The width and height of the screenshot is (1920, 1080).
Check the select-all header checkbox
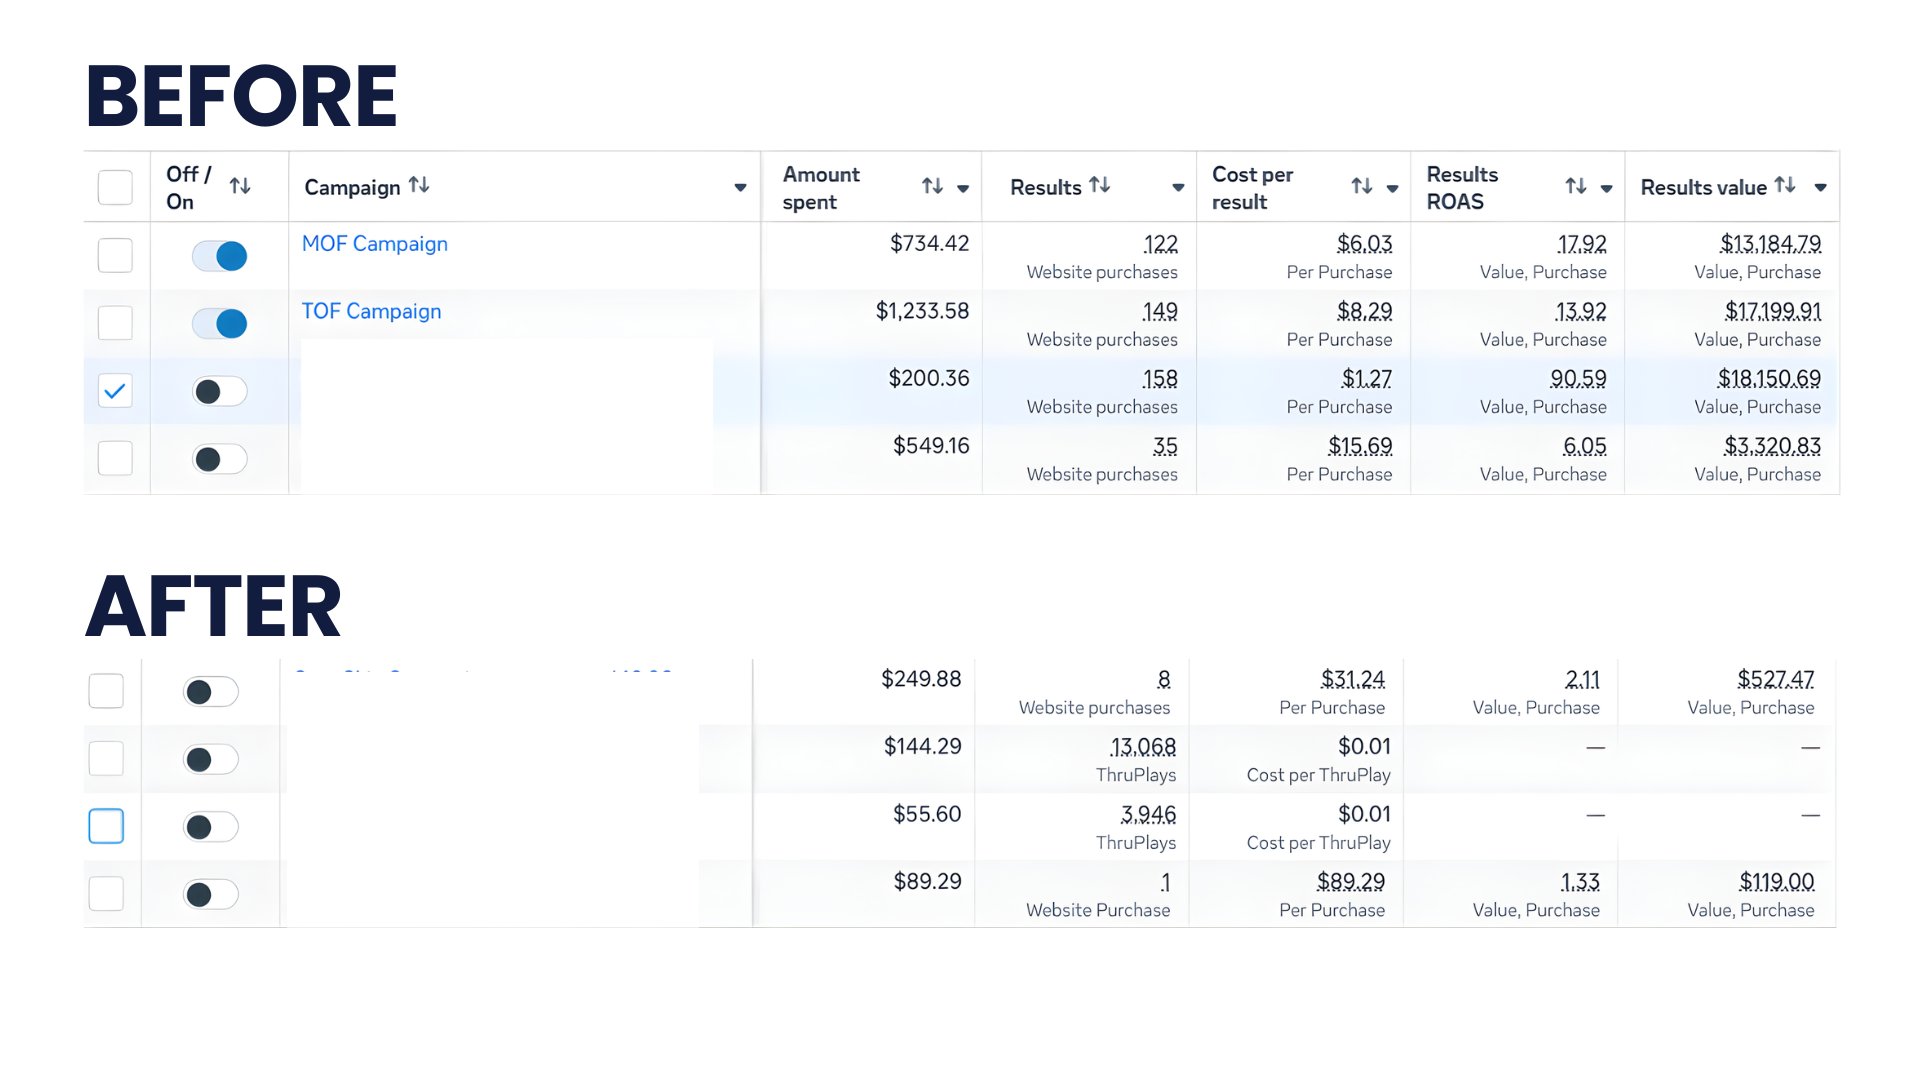point(115,187)
